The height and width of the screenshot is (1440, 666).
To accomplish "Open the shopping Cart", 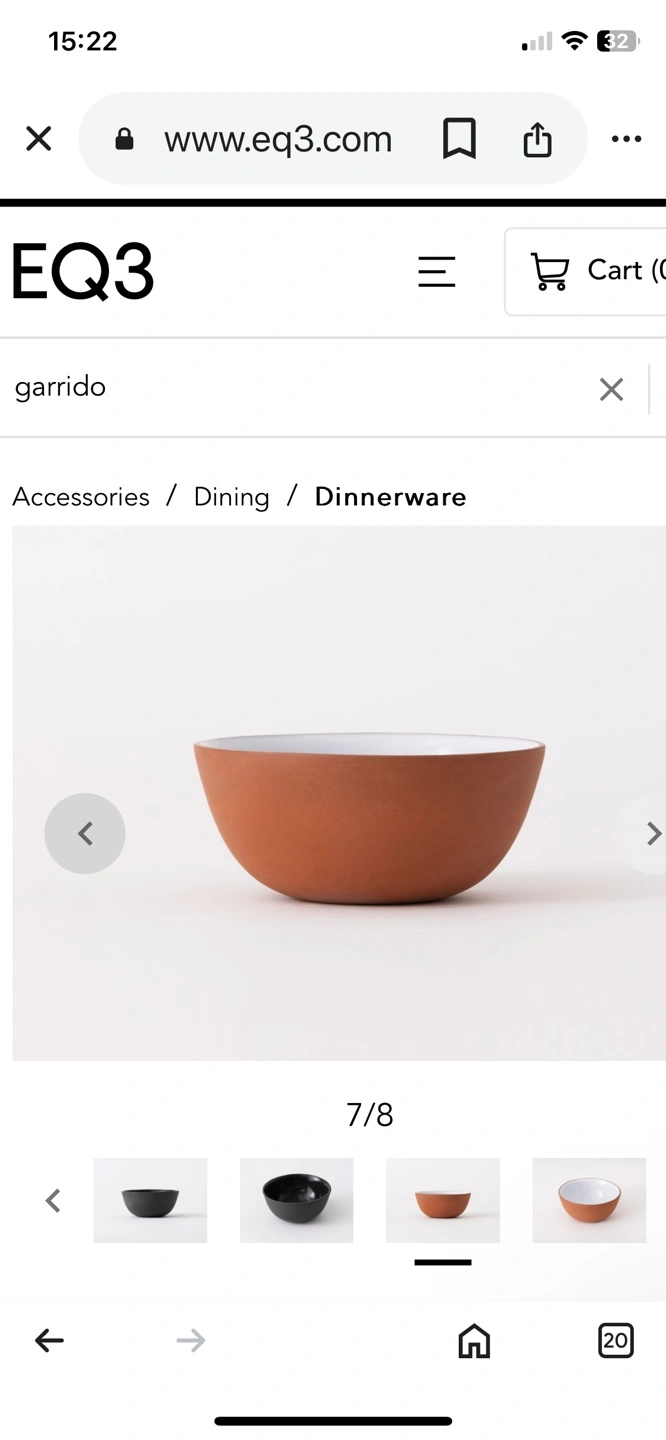I will [x=585, y=272].
